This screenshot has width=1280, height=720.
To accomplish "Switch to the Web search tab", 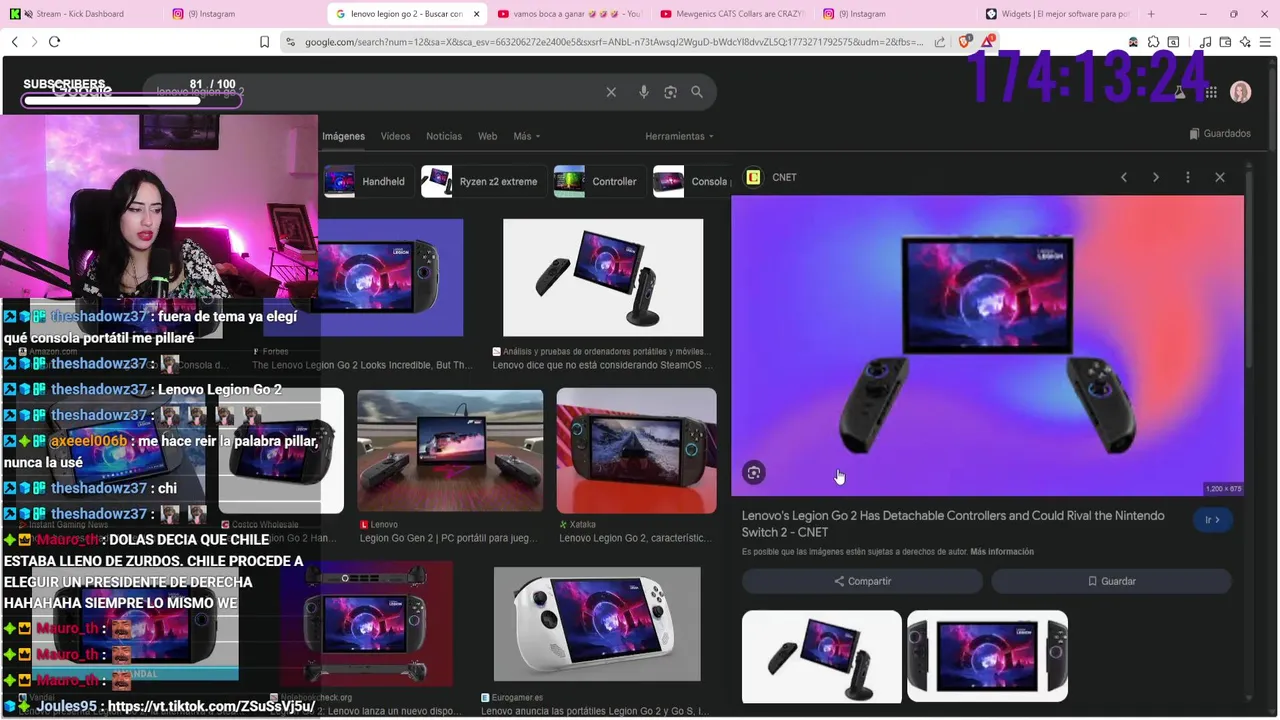I will pyautogui.click(x=487, y=136).
